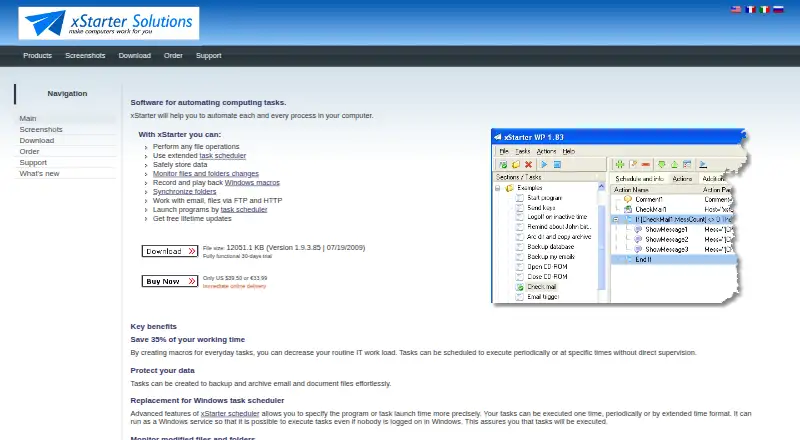
Task: Click the Buy Now button
Action: (170, 281)
